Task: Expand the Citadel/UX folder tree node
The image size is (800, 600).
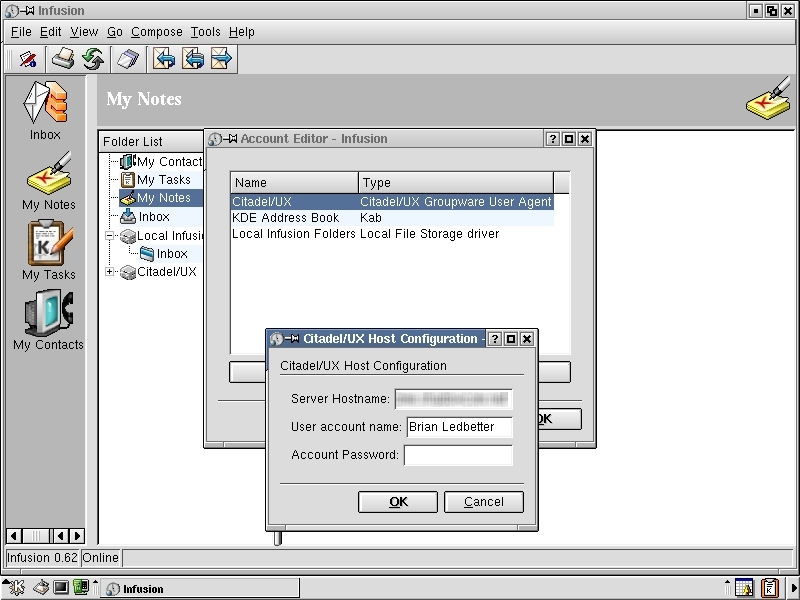Action: point(109,272)
